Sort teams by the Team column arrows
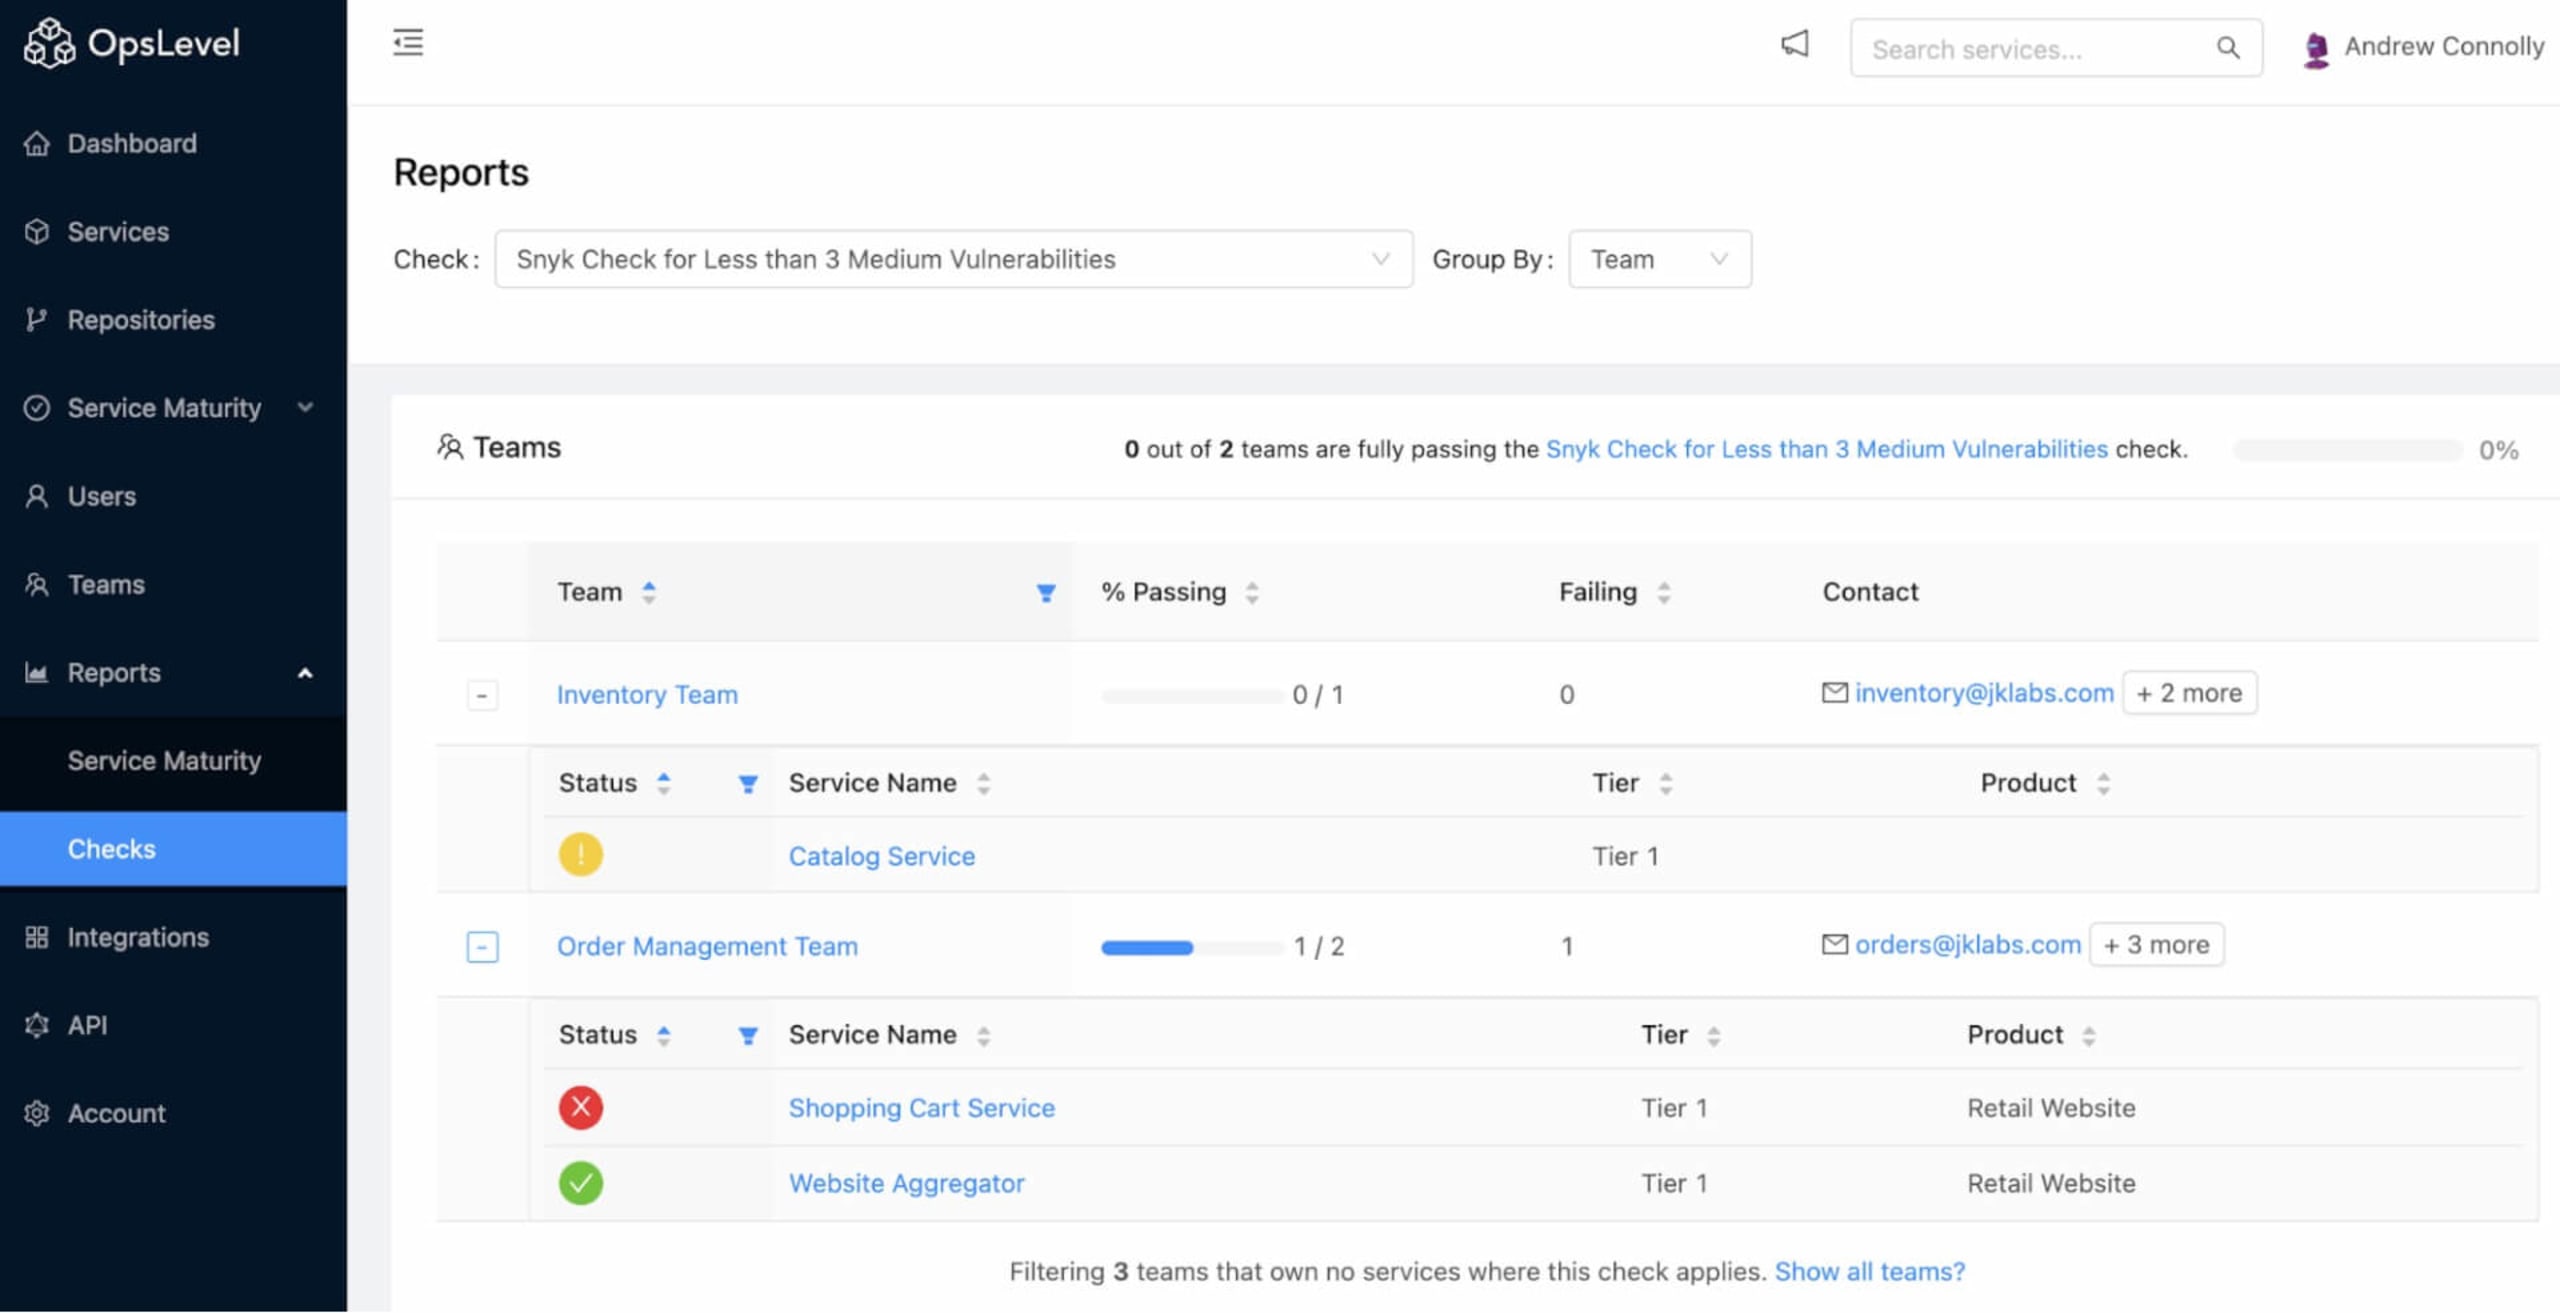2560x1313 pixels. click(649, 592)
